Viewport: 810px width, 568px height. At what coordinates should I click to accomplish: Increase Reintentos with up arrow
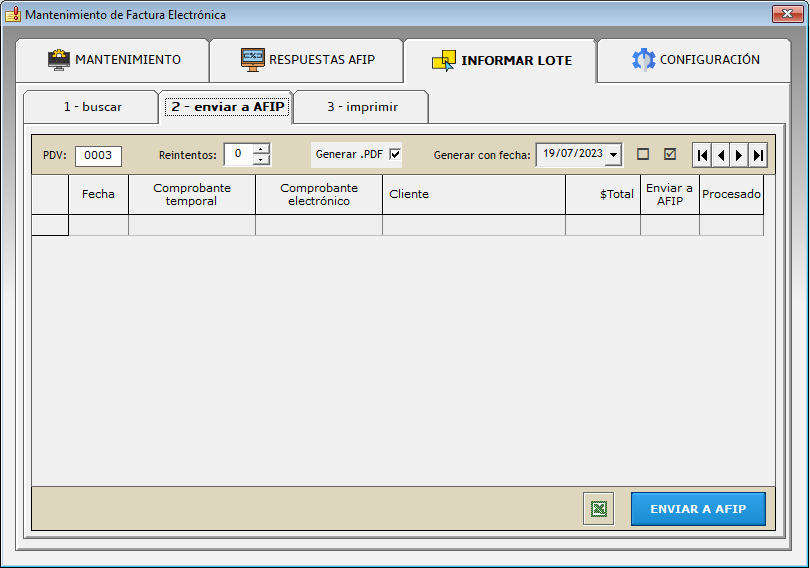coord(261,149)
